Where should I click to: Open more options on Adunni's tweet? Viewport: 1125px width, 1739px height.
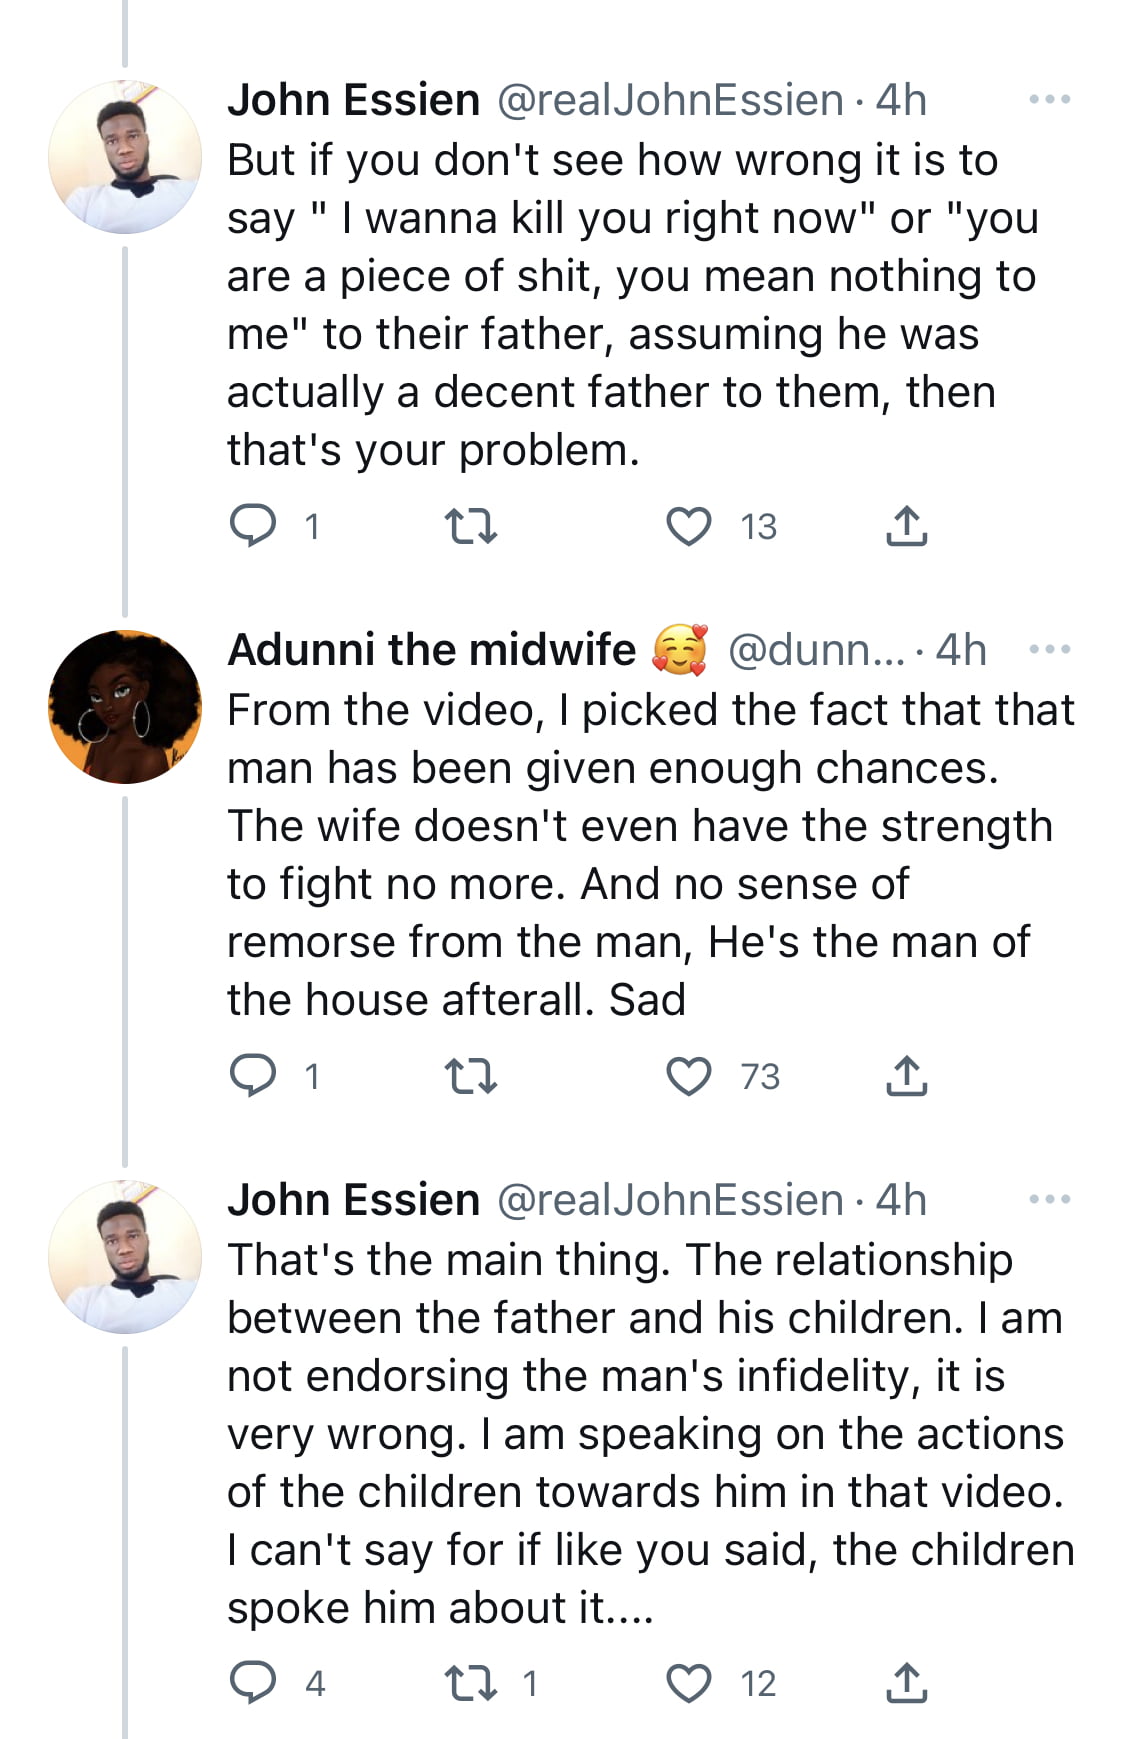click(1049, 650)
